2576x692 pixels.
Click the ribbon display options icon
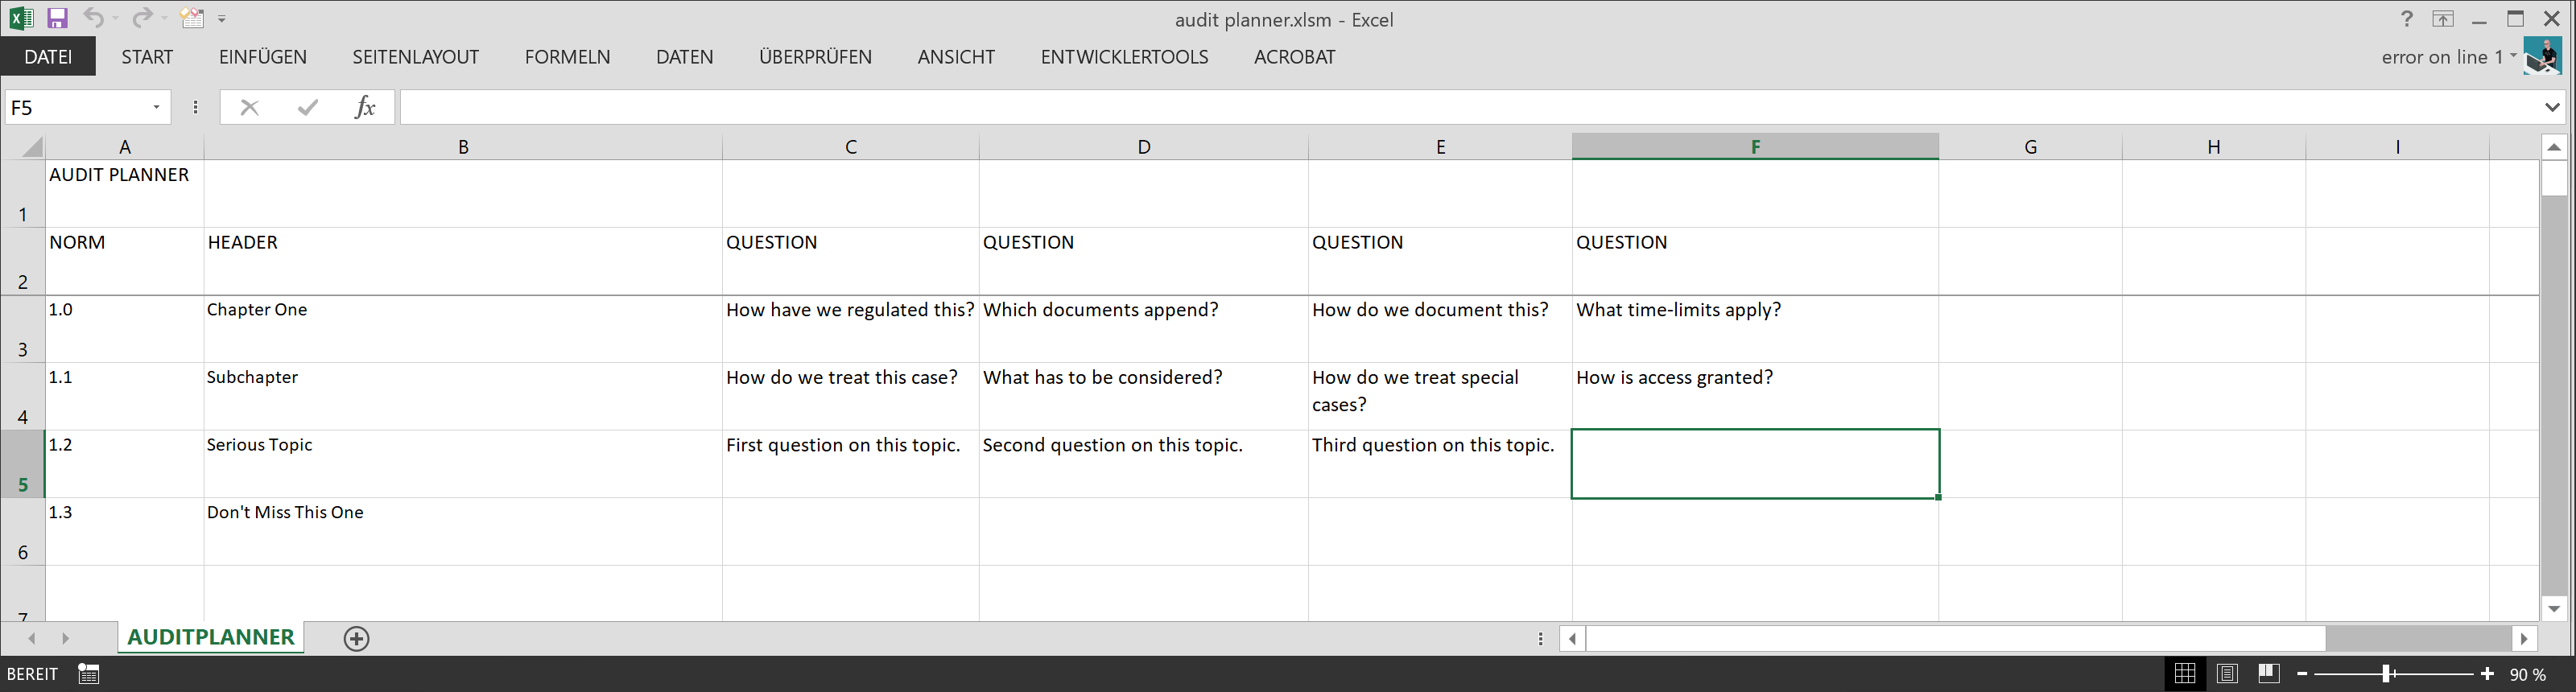click(2443, 19)
